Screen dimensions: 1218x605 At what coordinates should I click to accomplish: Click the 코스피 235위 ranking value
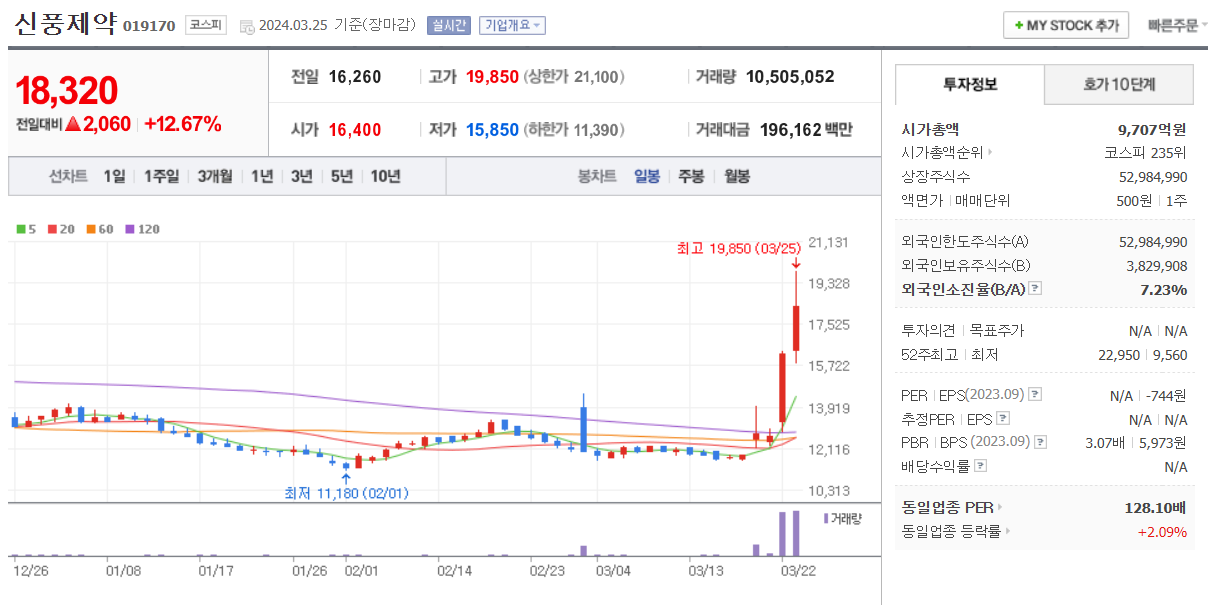[1146, 153]
